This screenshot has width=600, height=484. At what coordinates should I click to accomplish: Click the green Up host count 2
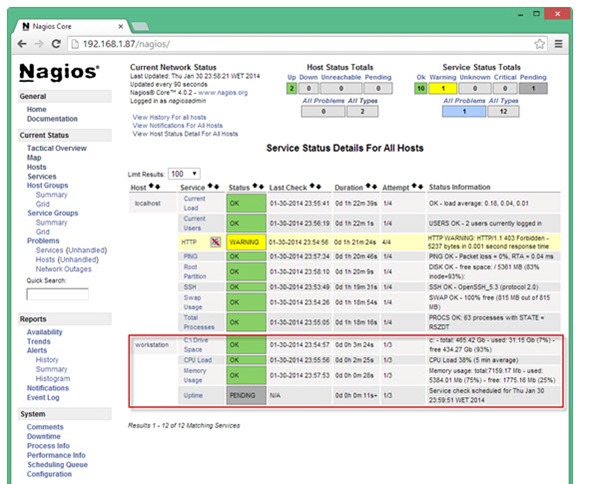click(x=292, y=88)
